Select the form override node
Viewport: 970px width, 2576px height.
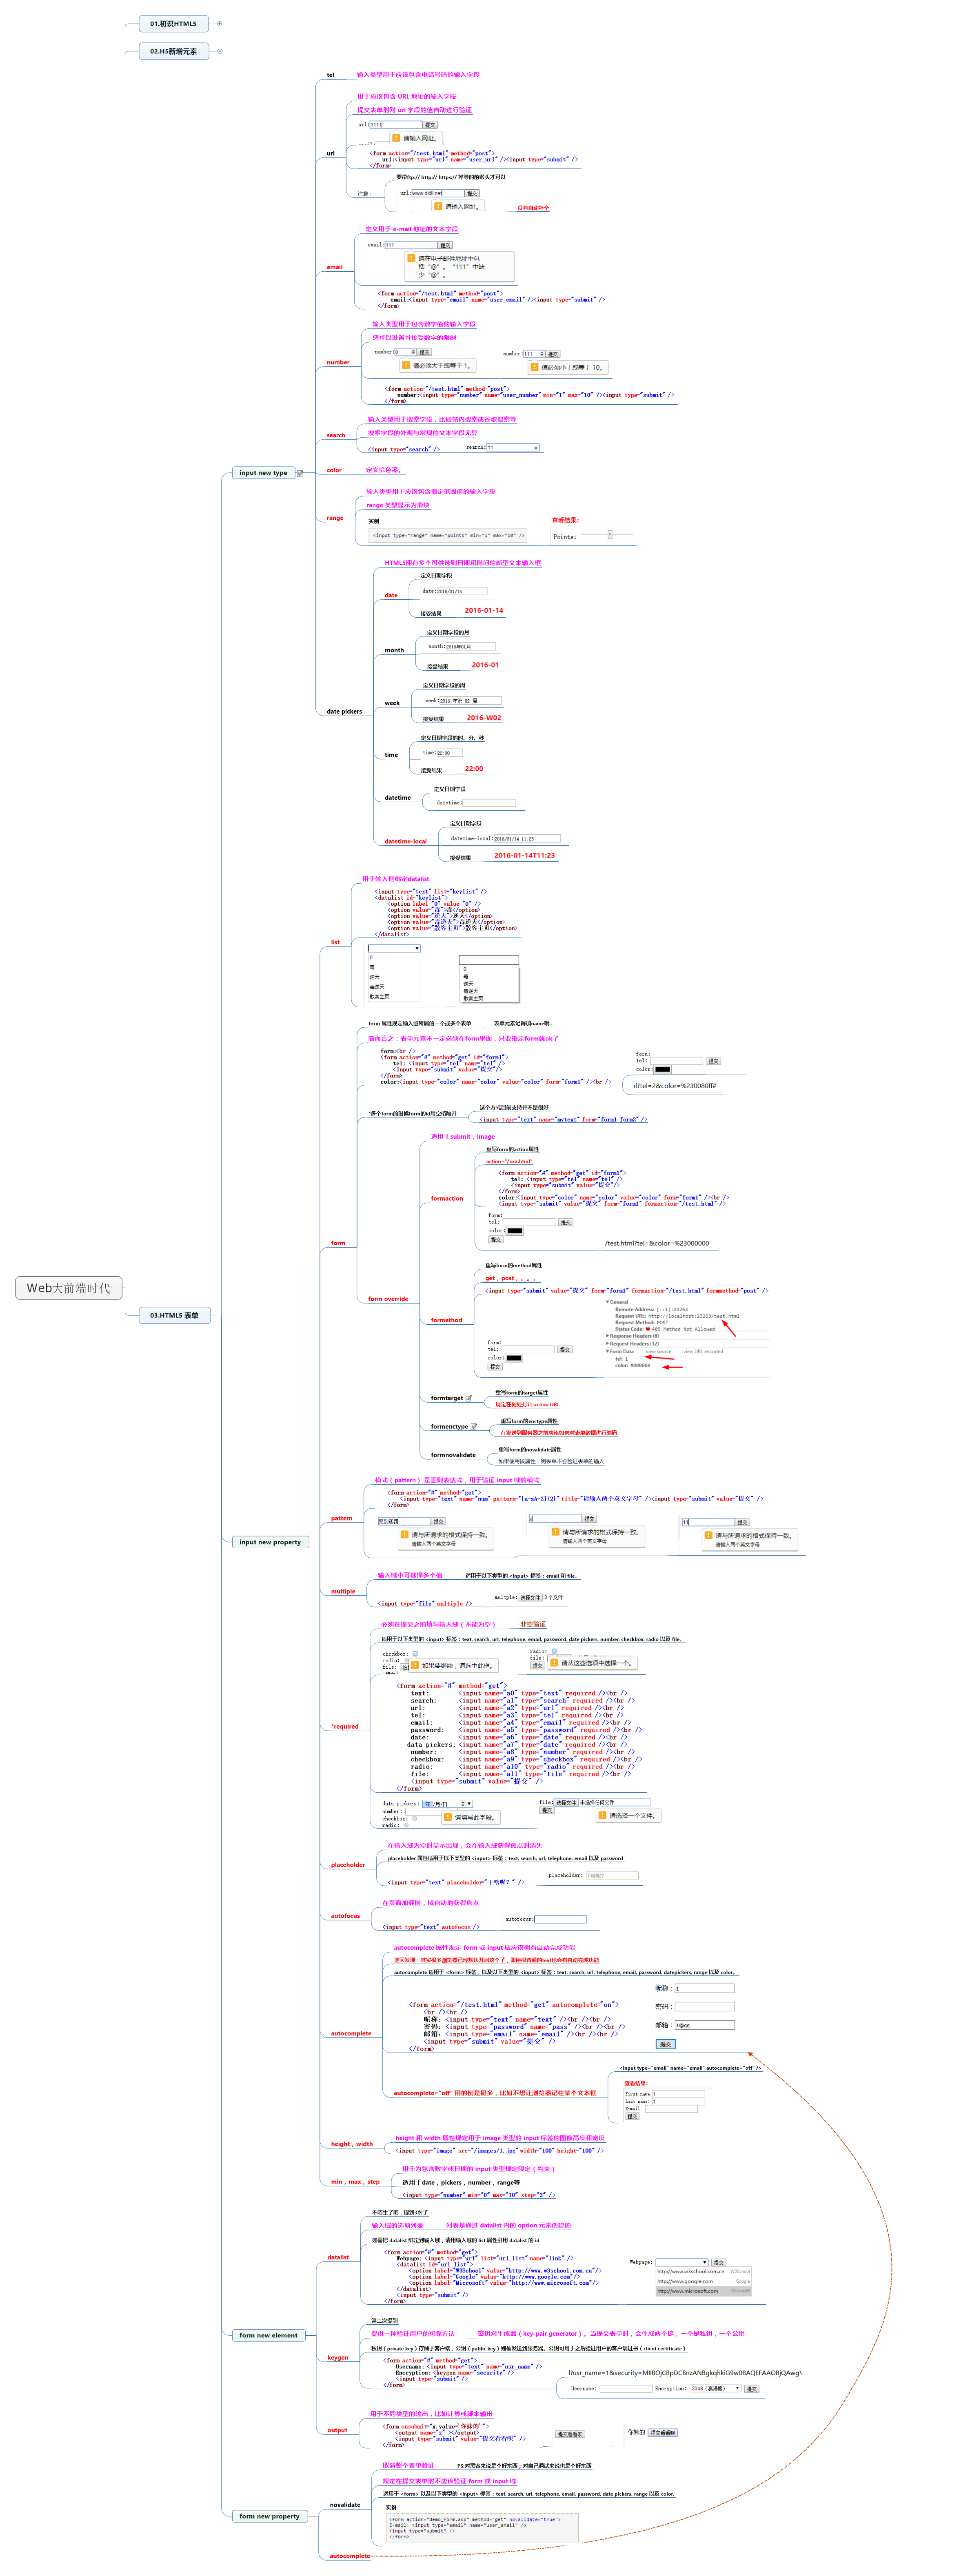388,1299
